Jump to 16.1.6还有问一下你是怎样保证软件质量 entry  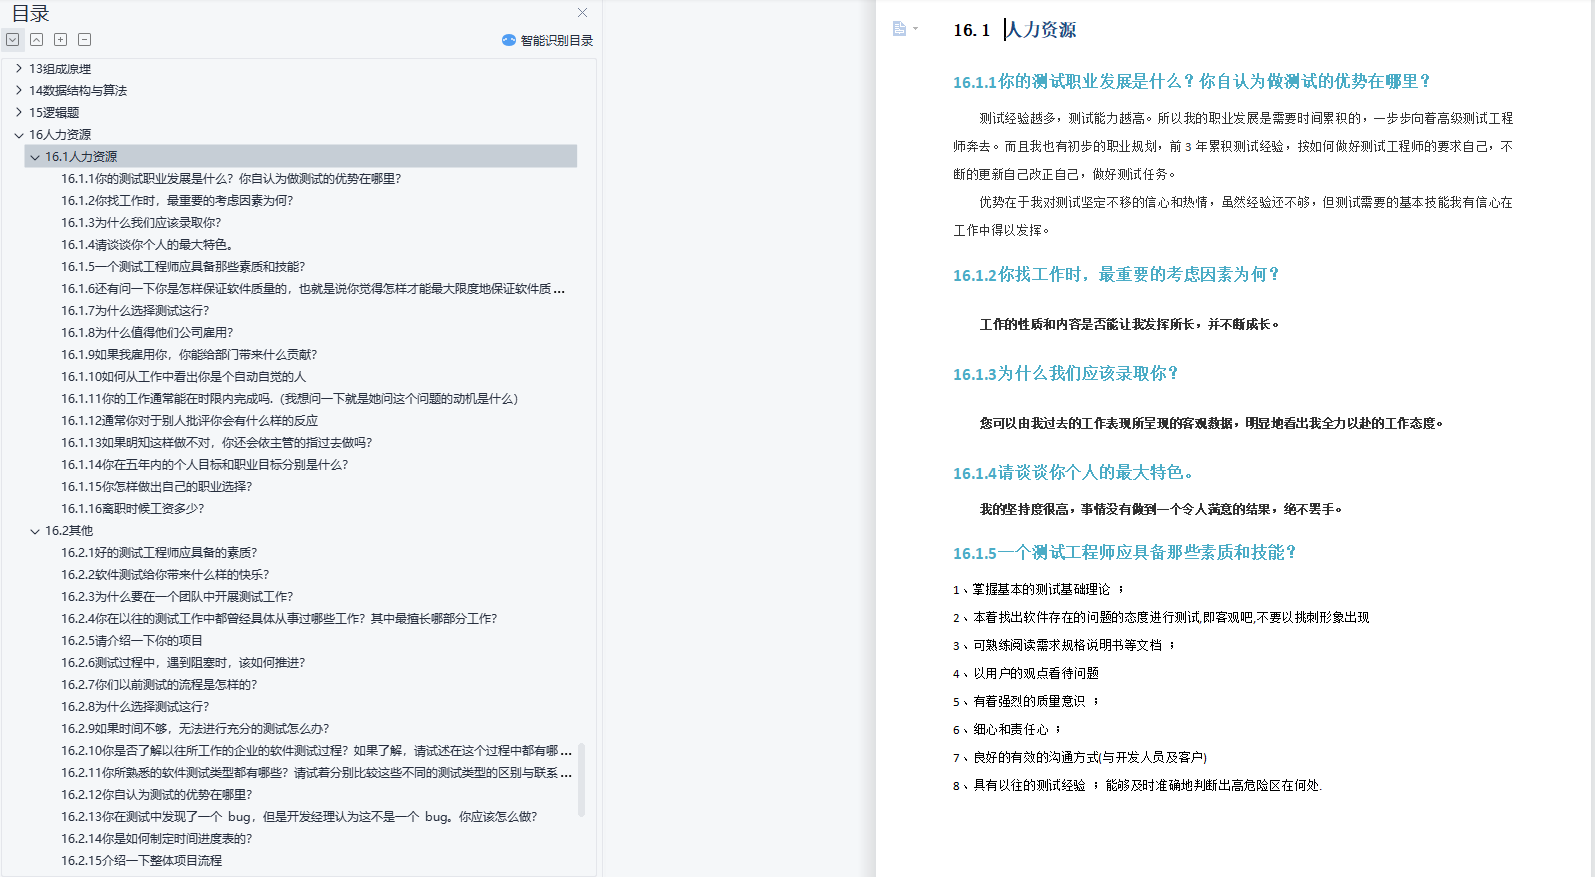click(313, 289)
